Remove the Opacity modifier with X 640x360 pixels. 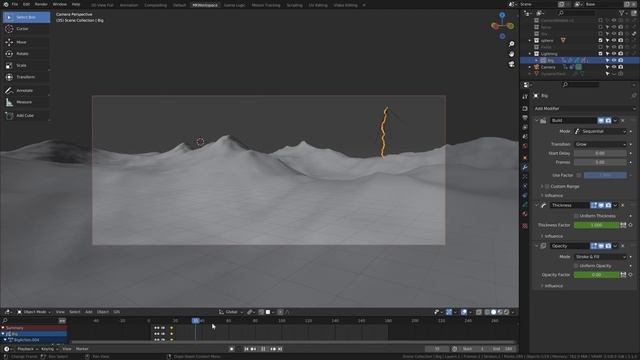pyautogui.click(x=622, y=246)
